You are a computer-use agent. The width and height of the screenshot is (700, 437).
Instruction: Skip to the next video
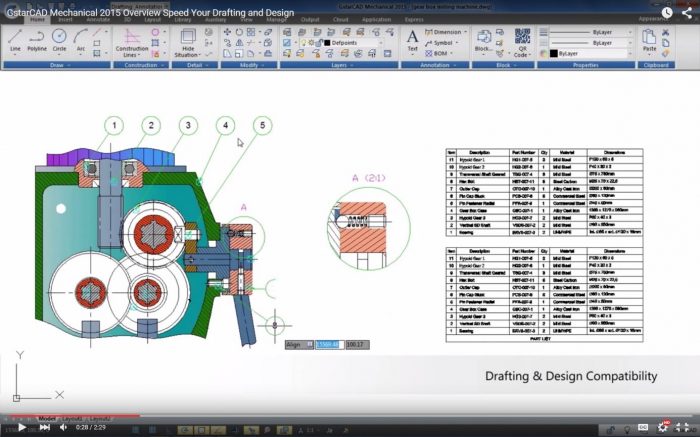pos(45,428)
